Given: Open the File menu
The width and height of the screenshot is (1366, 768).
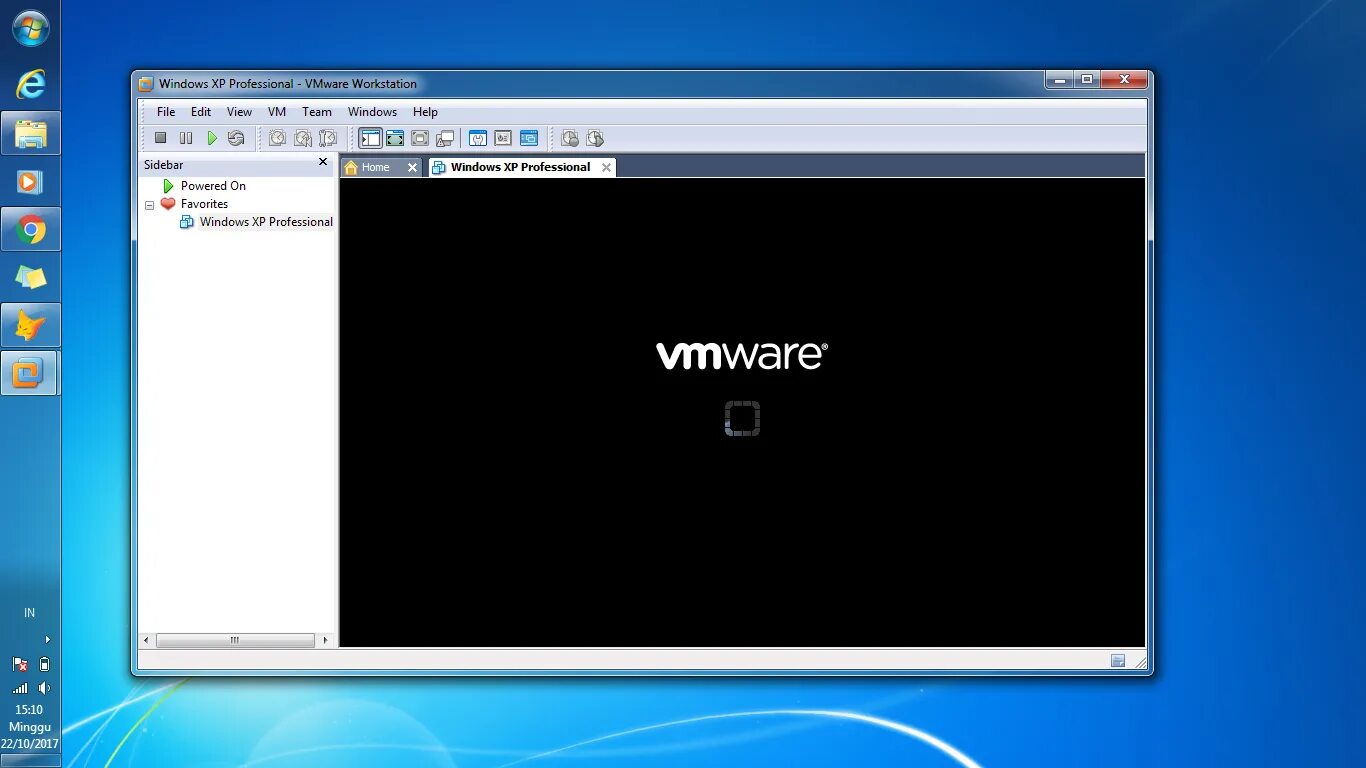Looking at the screenshot, I should click(x=166, y=112).
